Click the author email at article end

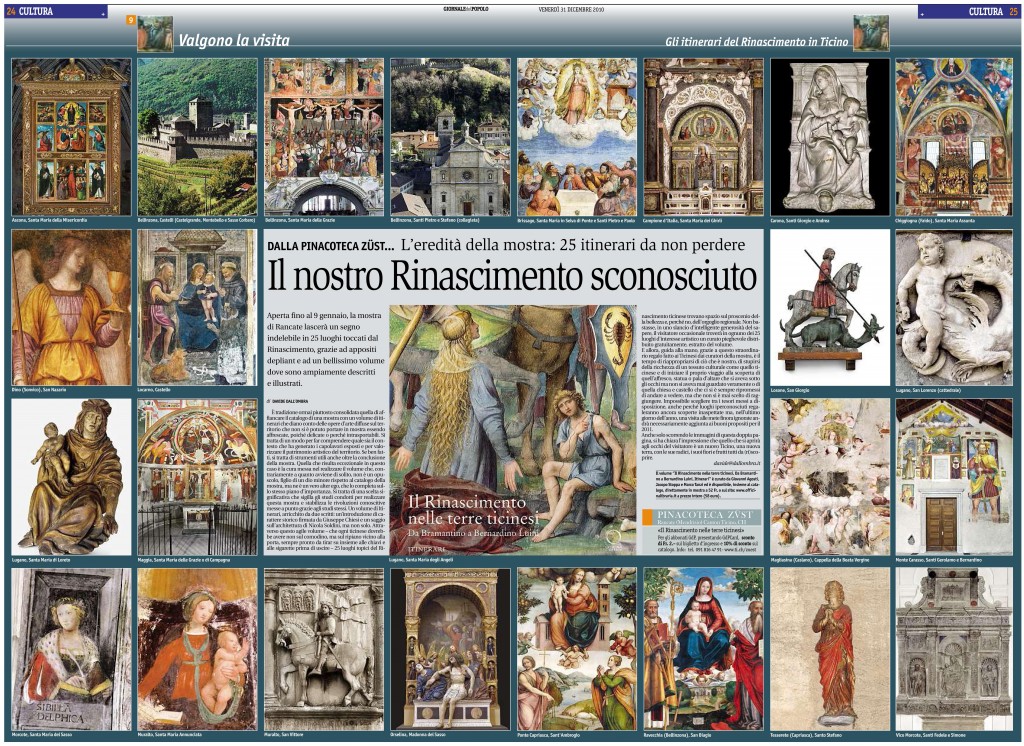(736, 462)
